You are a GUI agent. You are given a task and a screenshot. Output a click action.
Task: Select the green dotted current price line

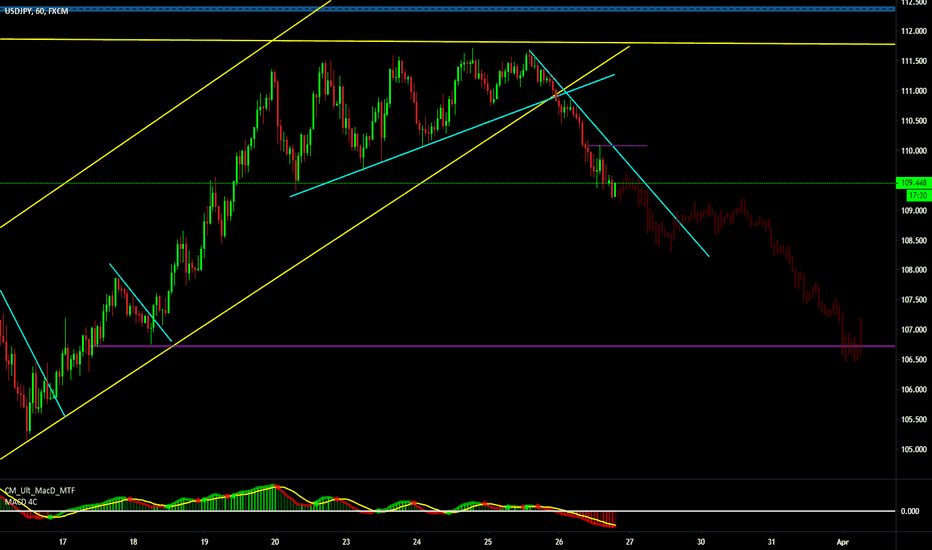448,183
